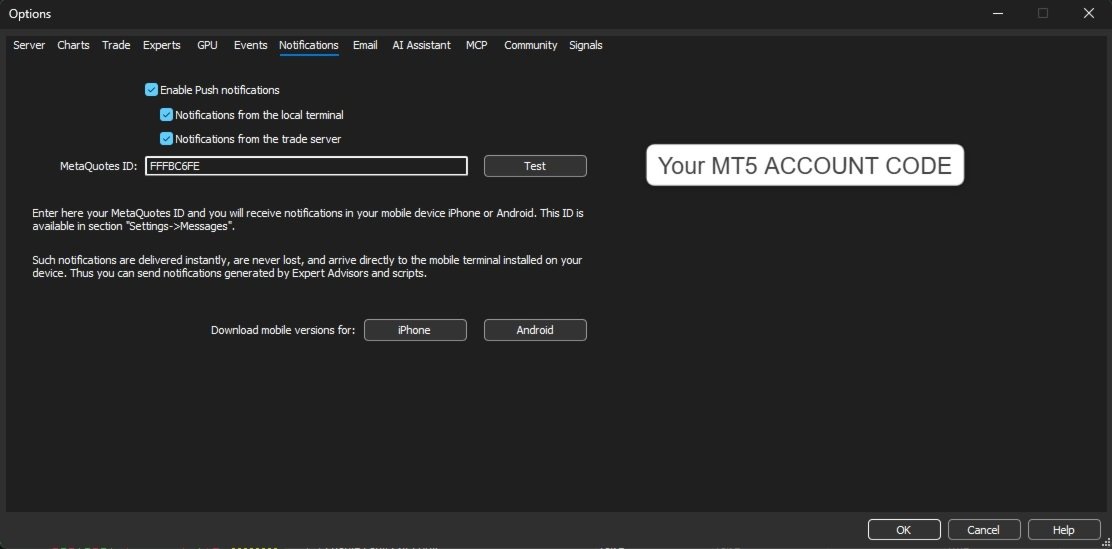Select the GPU tab

(x=207, y=45)
